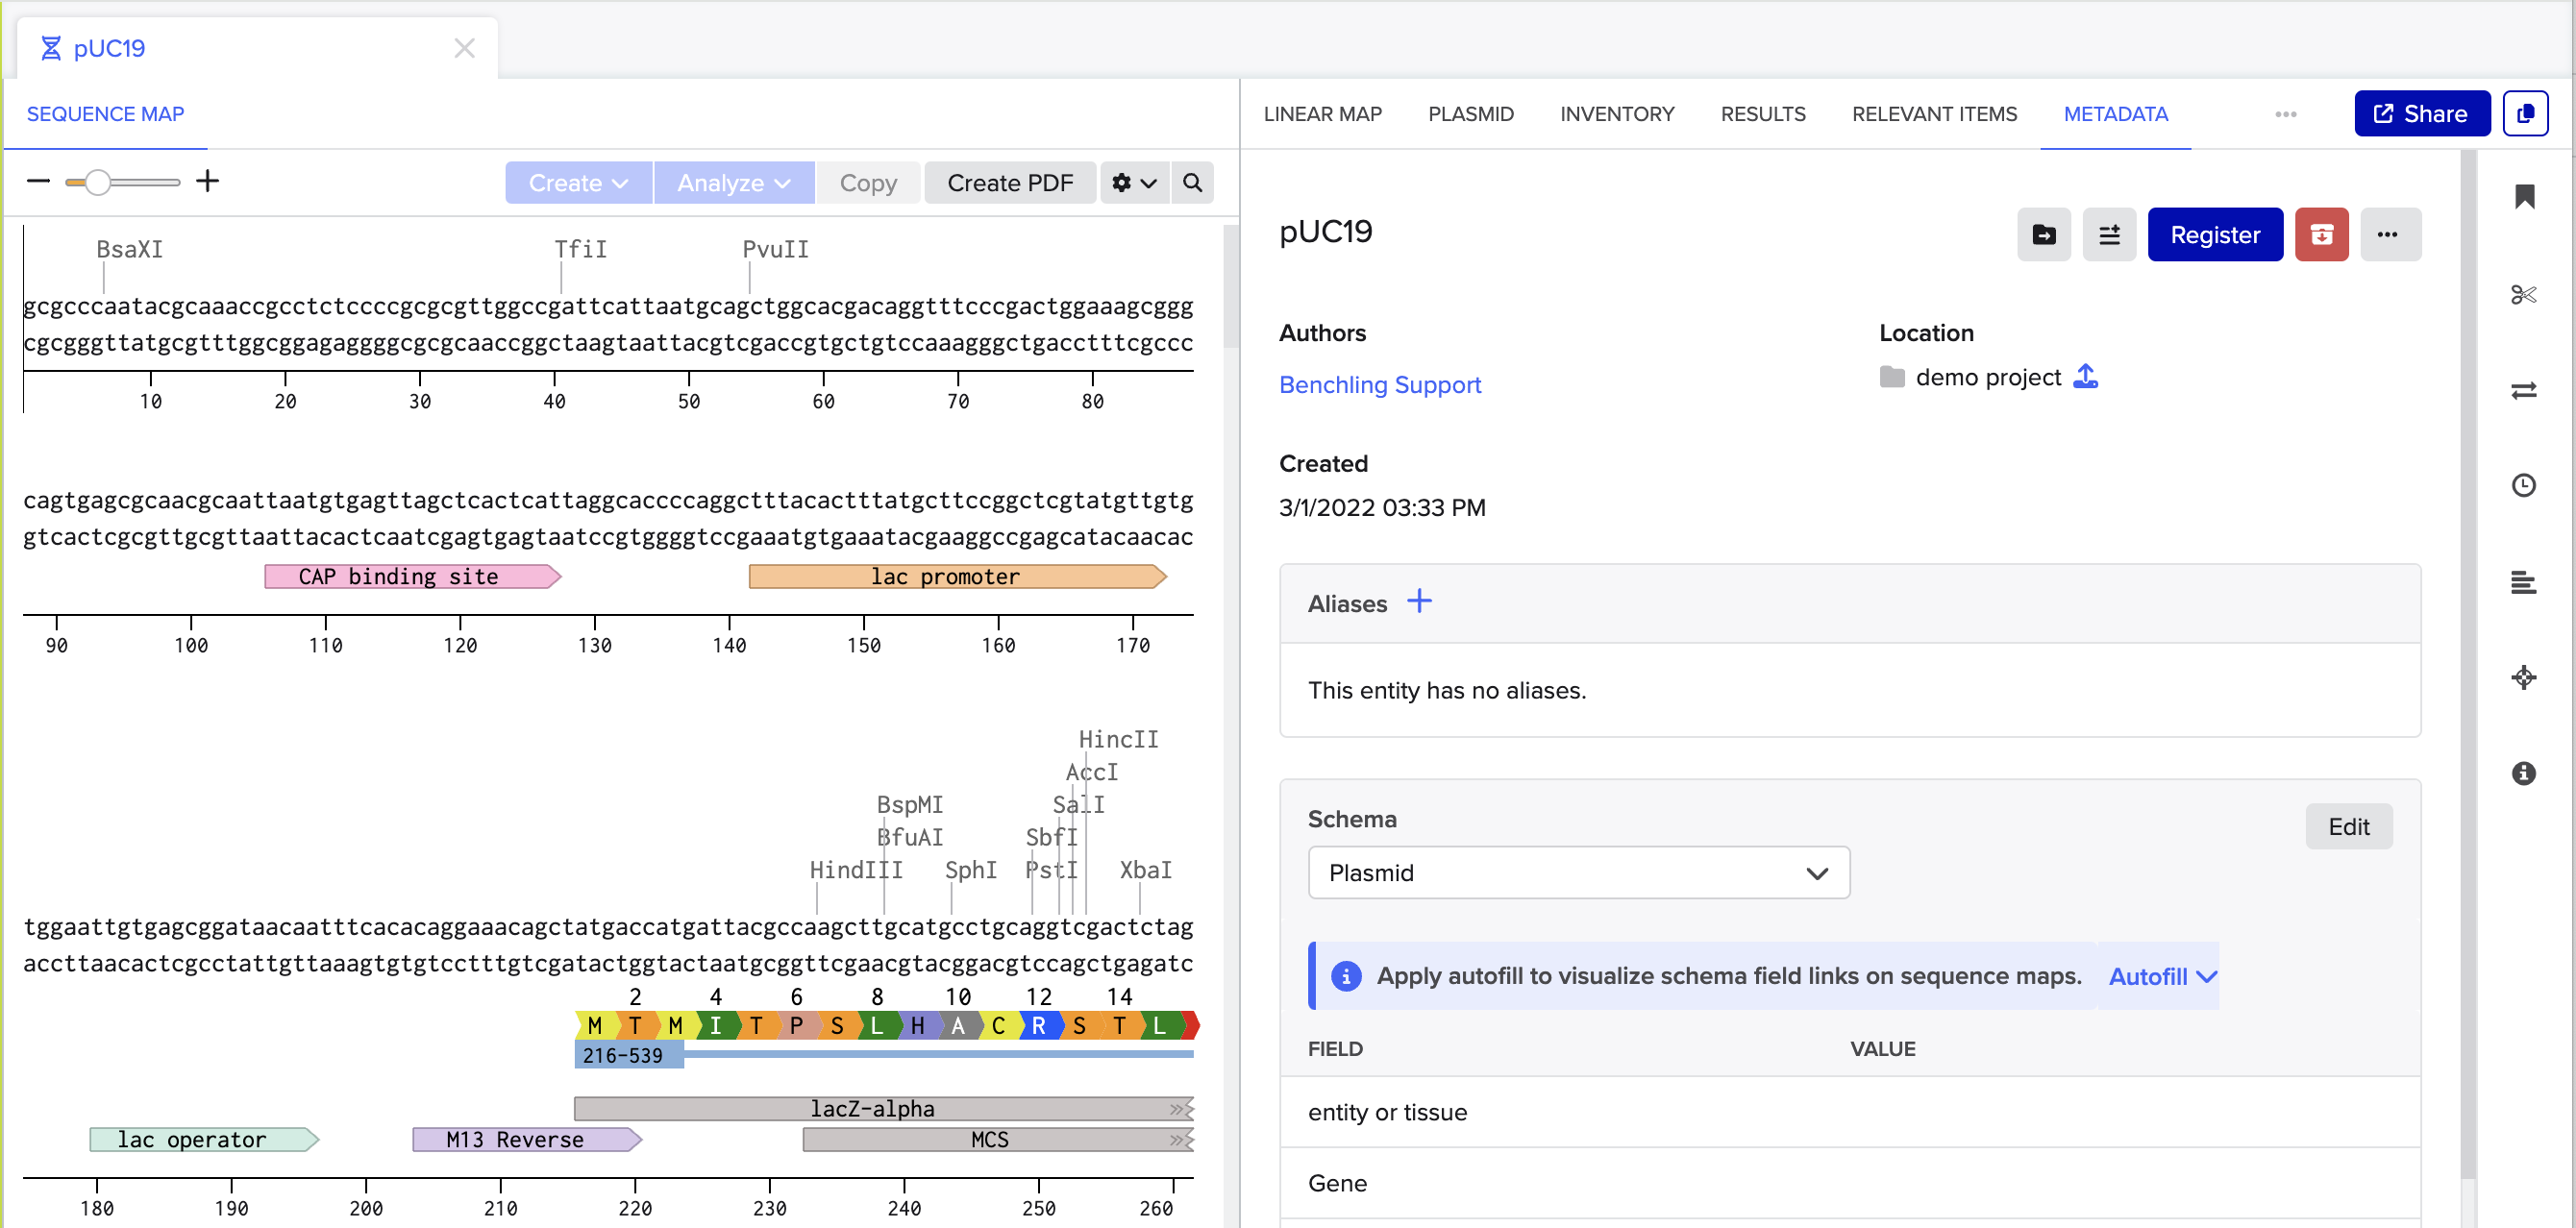Screen dimensions: 2576x1228
Task: Switch to Linear Map tab
Action: tap(1322, 114)
